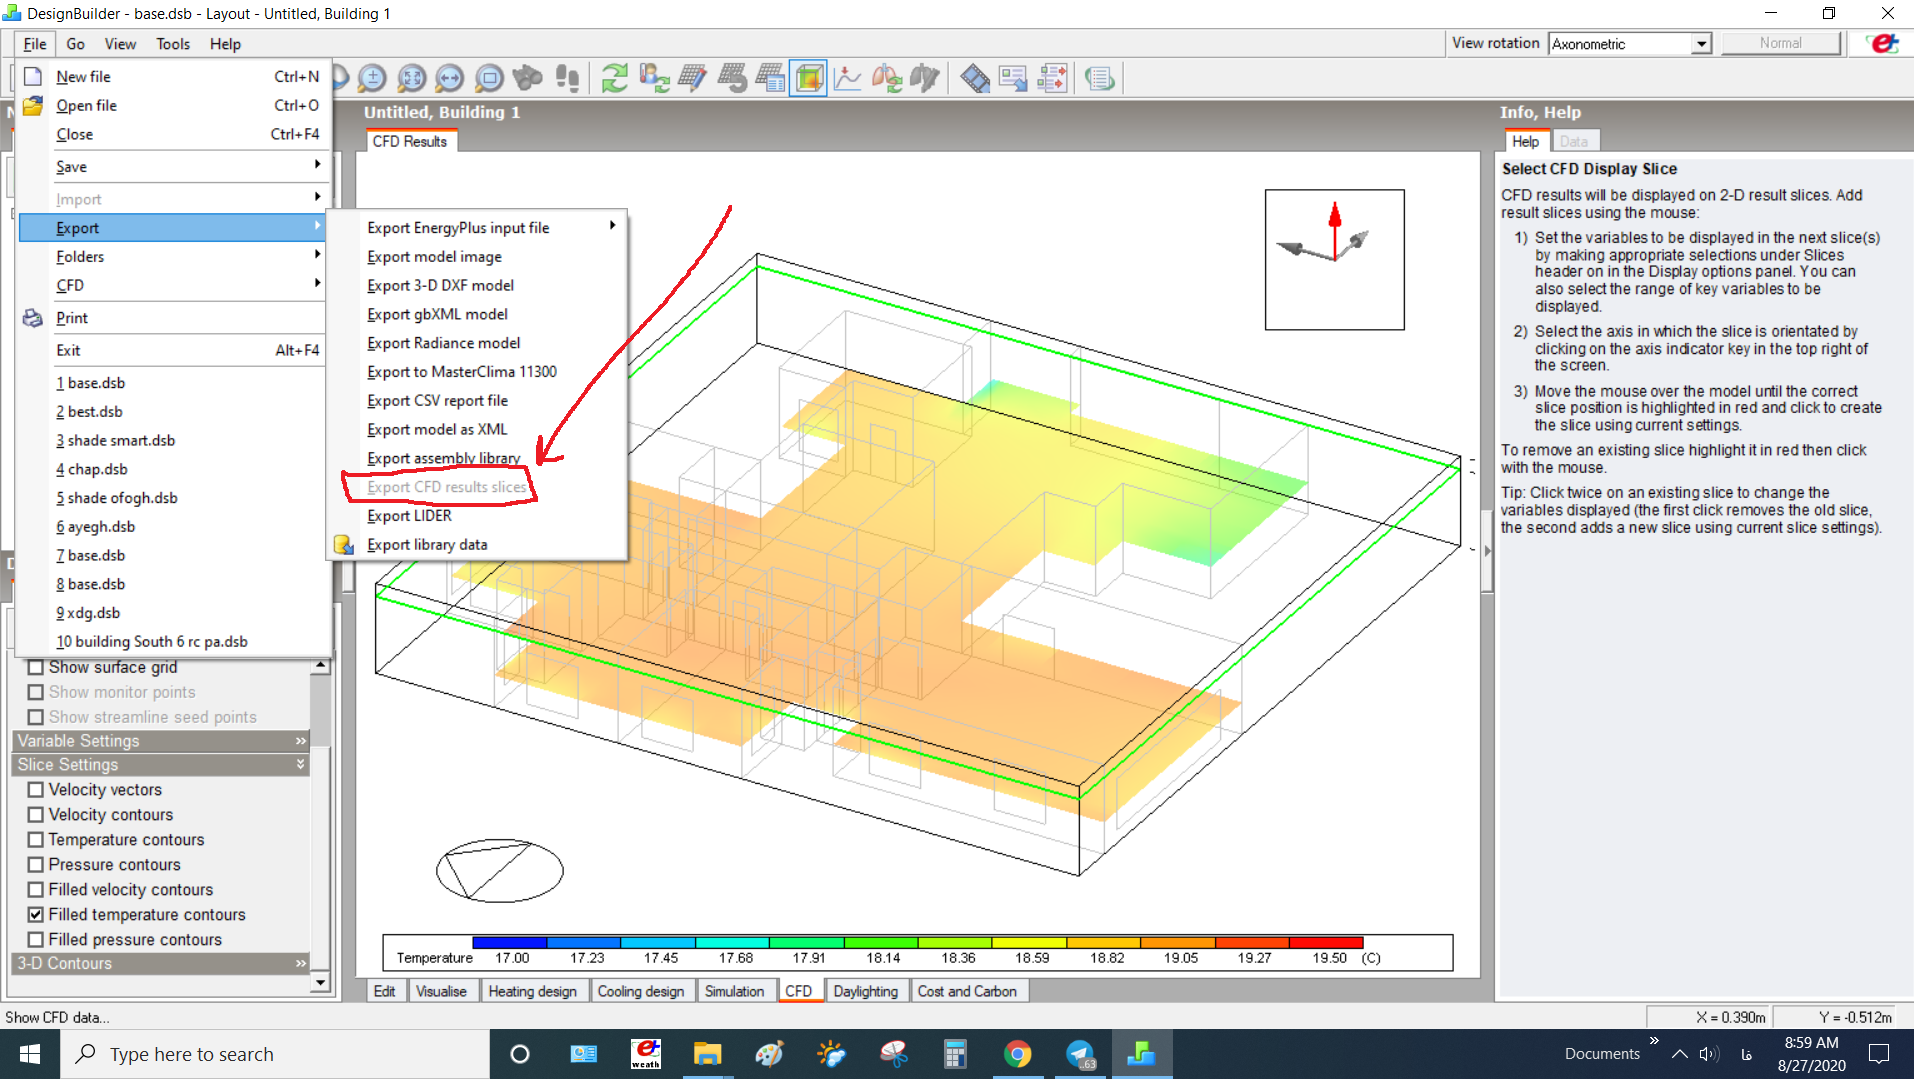Open Chrome from the taskbar
This screenshot has height=1079, width=1914.
[1017, 1054]
